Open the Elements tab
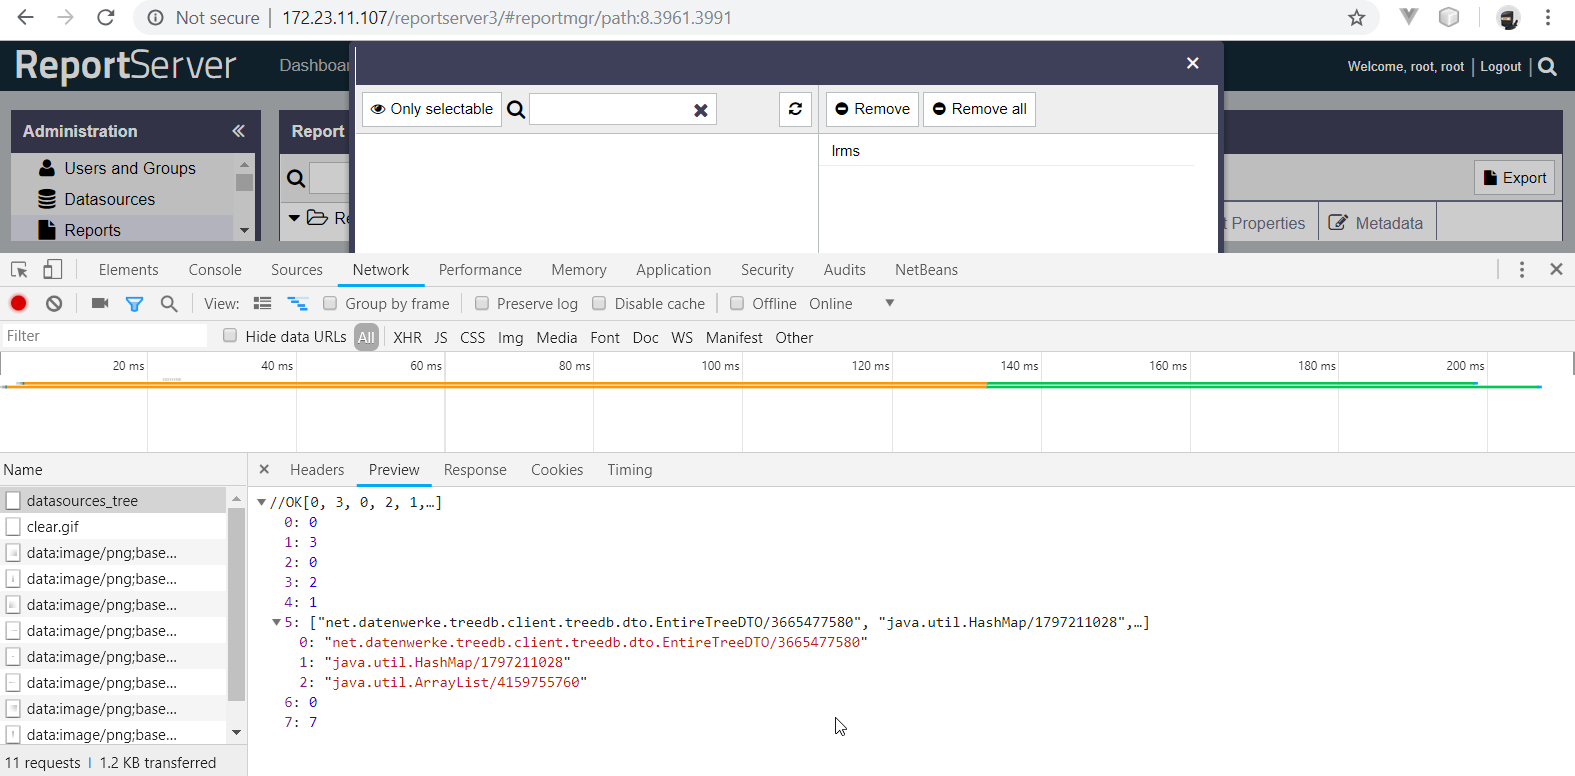 (x=128, y=269)
